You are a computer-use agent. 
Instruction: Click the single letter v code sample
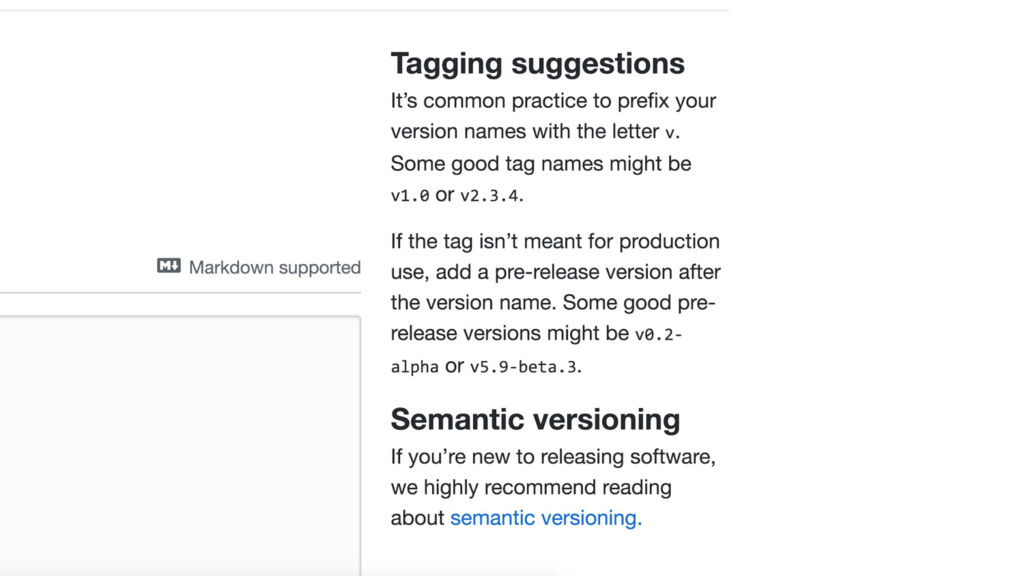[x=670, y=132]
